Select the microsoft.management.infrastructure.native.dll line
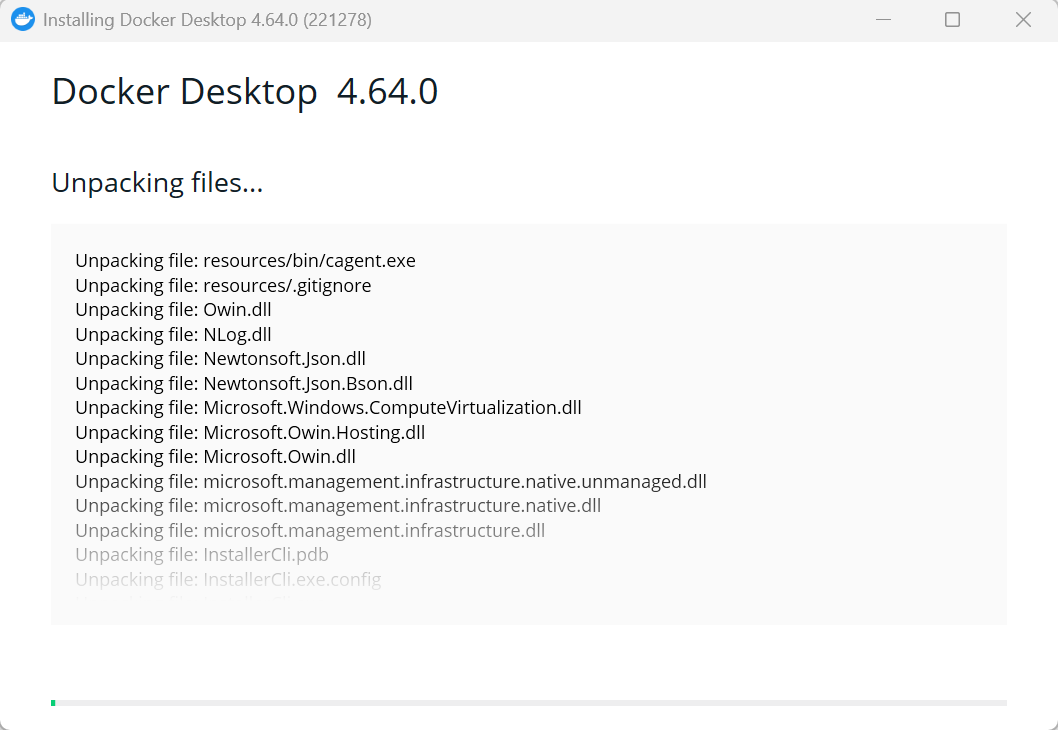The width and height of the screenshot is (1058, 730). pyautogui.click(x=338, y=506)
